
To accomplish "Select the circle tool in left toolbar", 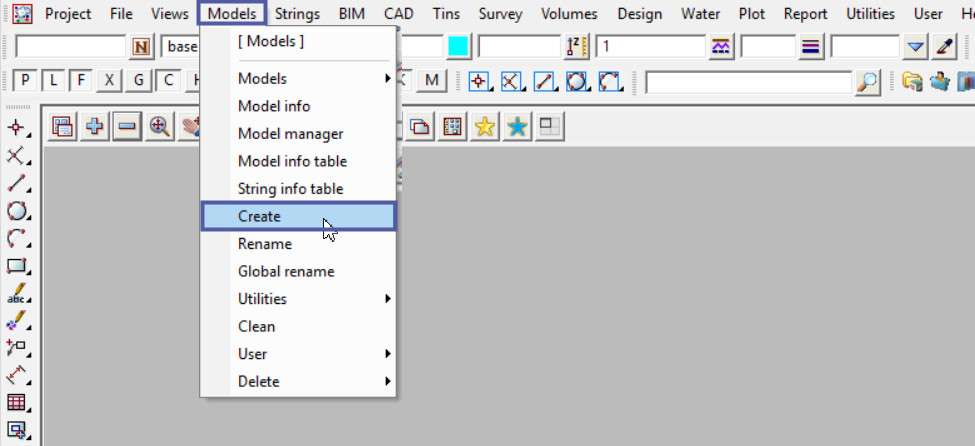I will 16,211.
